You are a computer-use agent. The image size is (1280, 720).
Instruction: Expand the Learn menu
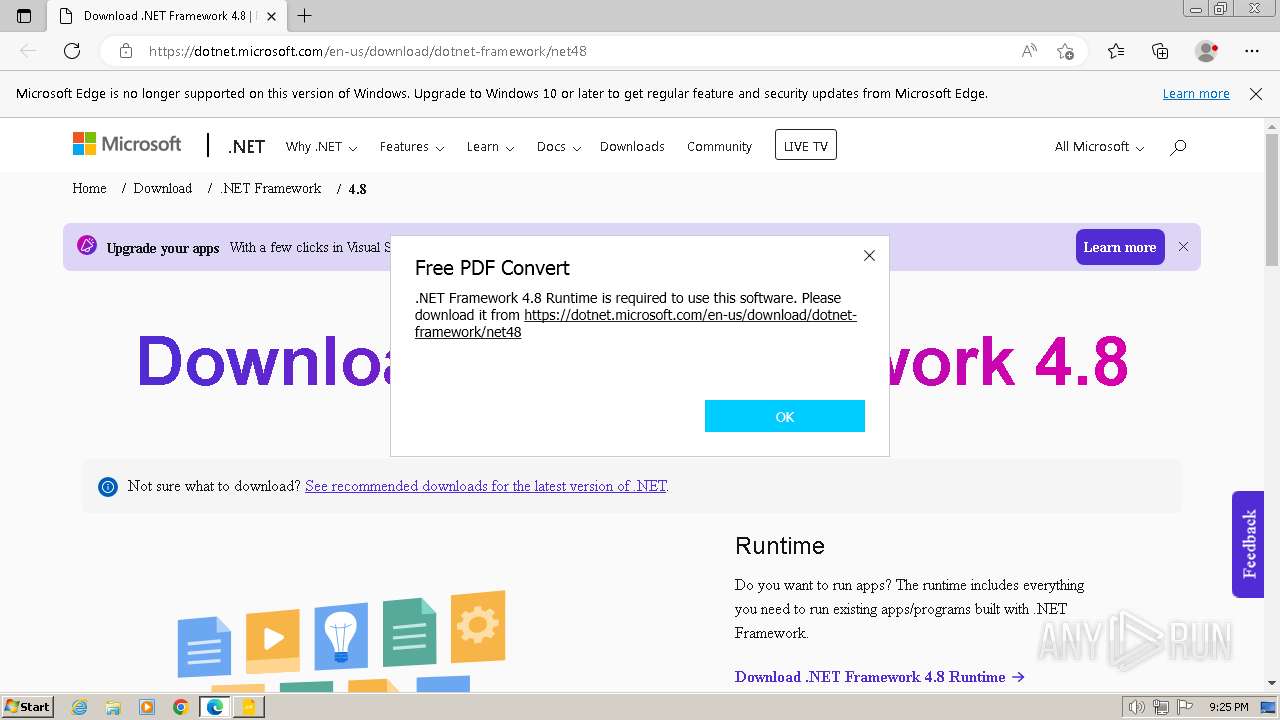tap(490, 147)
